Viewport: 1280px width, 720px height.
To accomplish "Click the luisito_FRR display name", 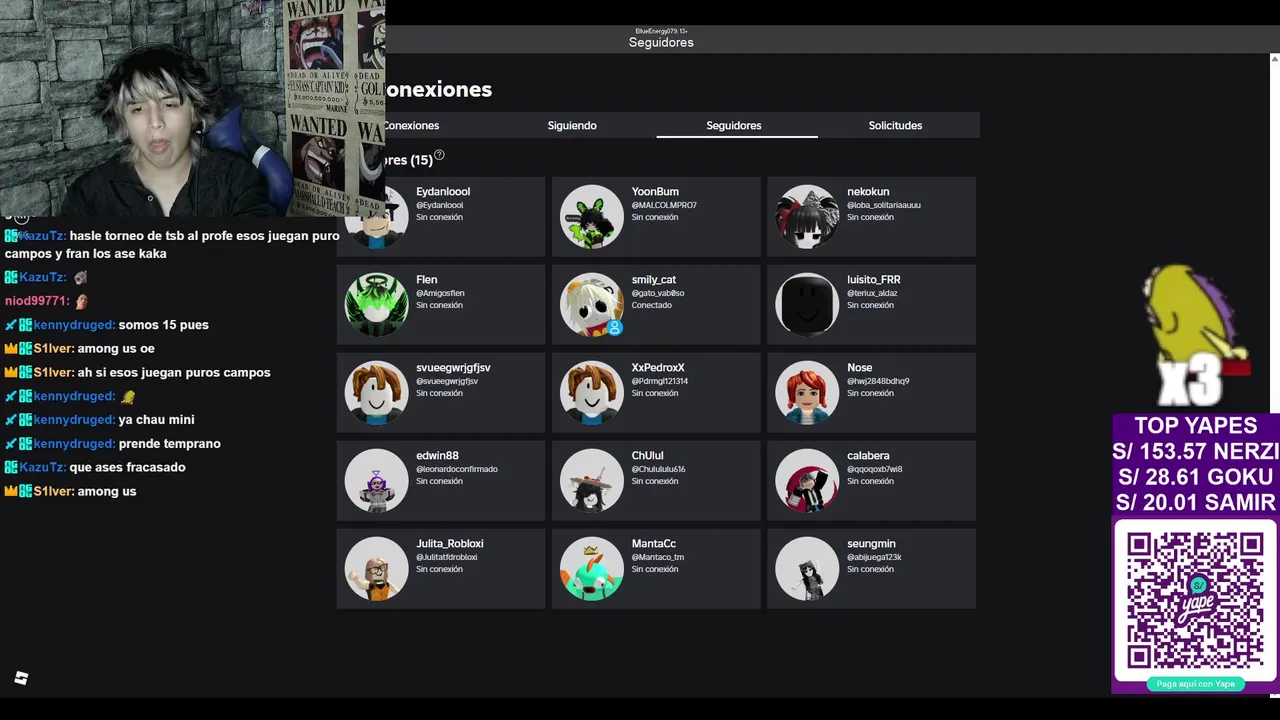I will tap(874, 280).
